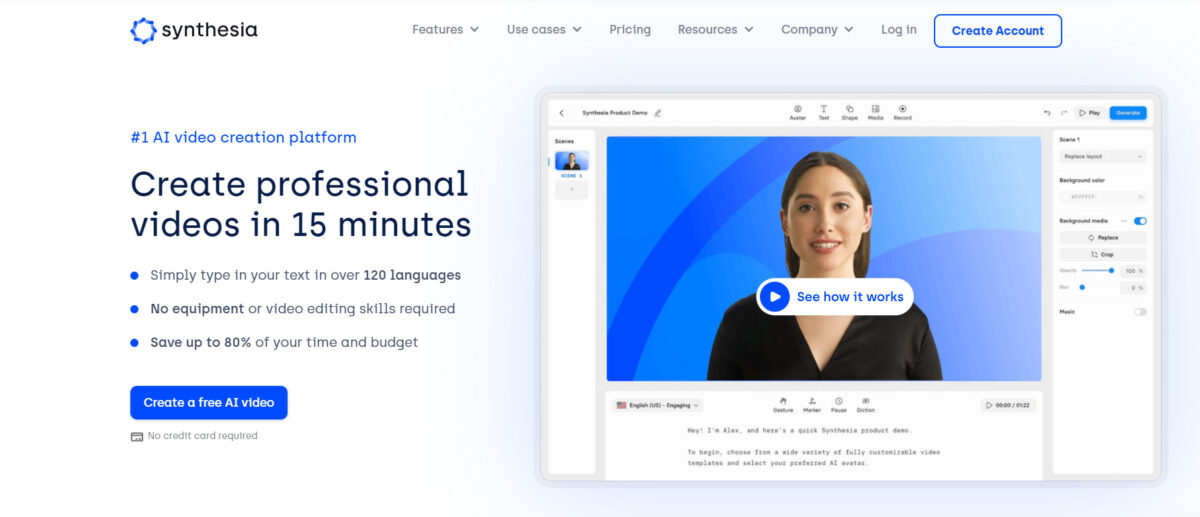This screenshot has height=517, width=1200.
Task: Select the Text tool in editor toolbar
Action: pos(824,112)
